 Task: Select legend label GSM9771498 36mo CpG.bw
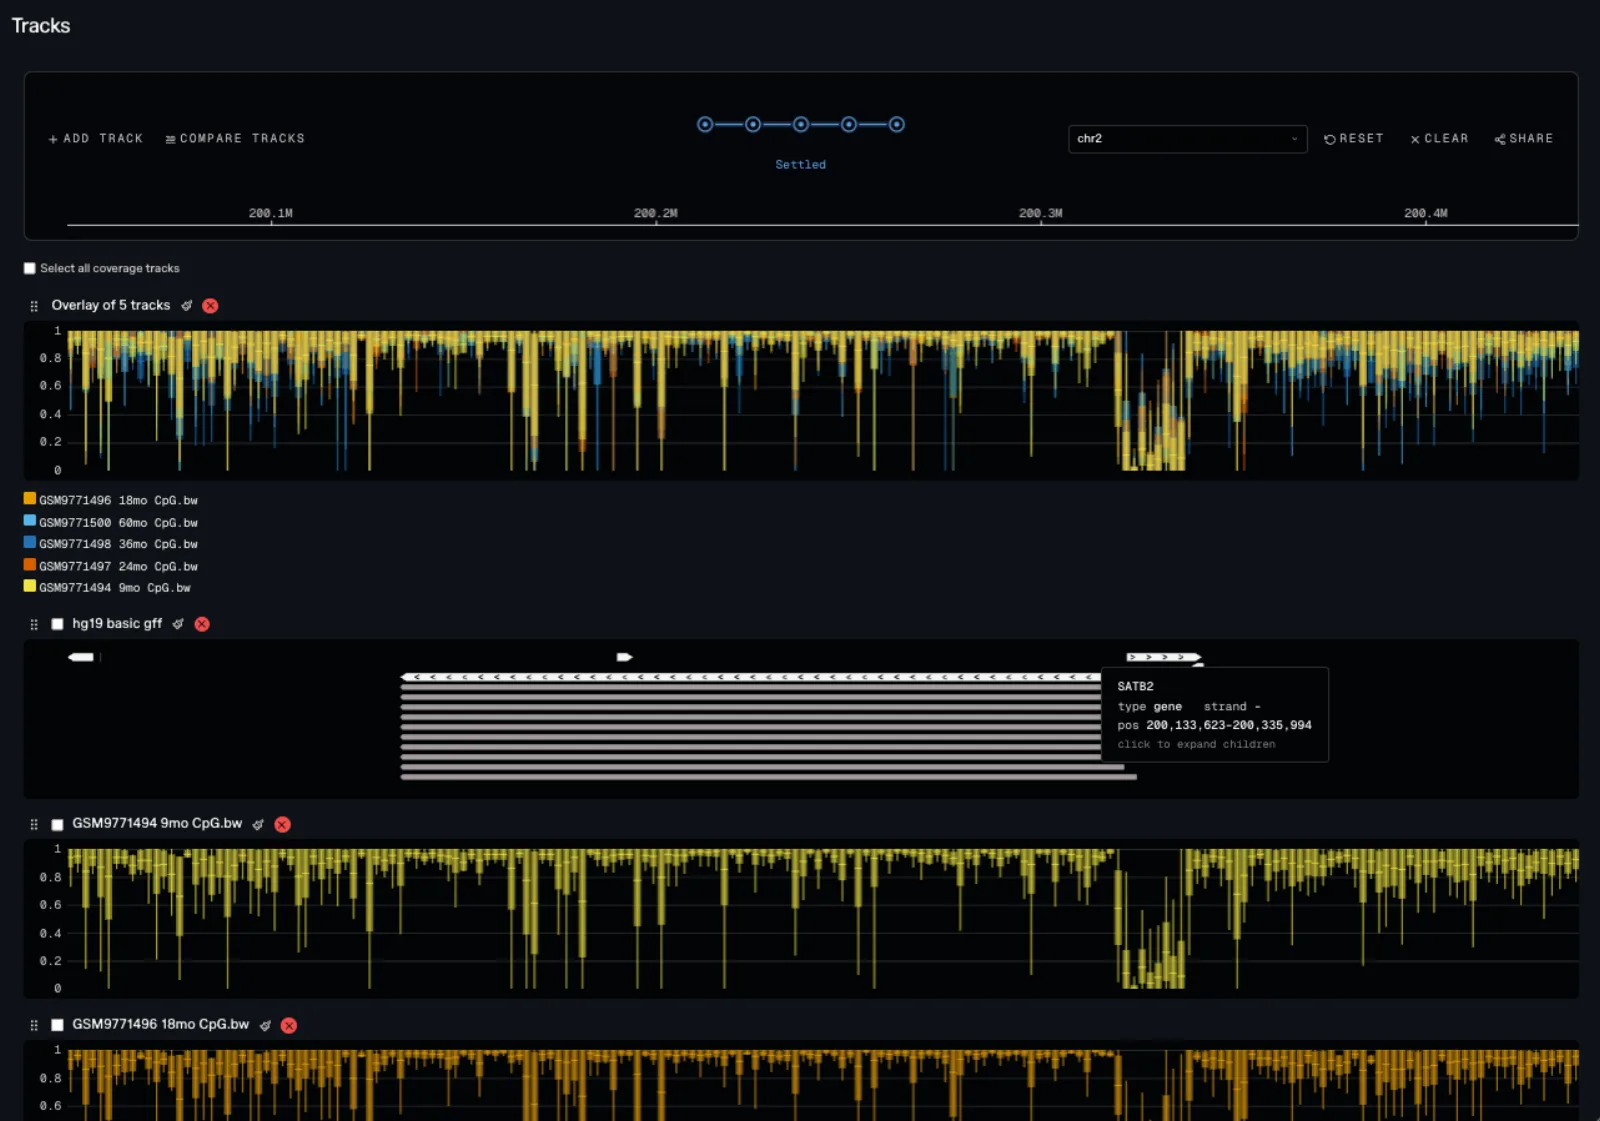(x=118, y=545)
